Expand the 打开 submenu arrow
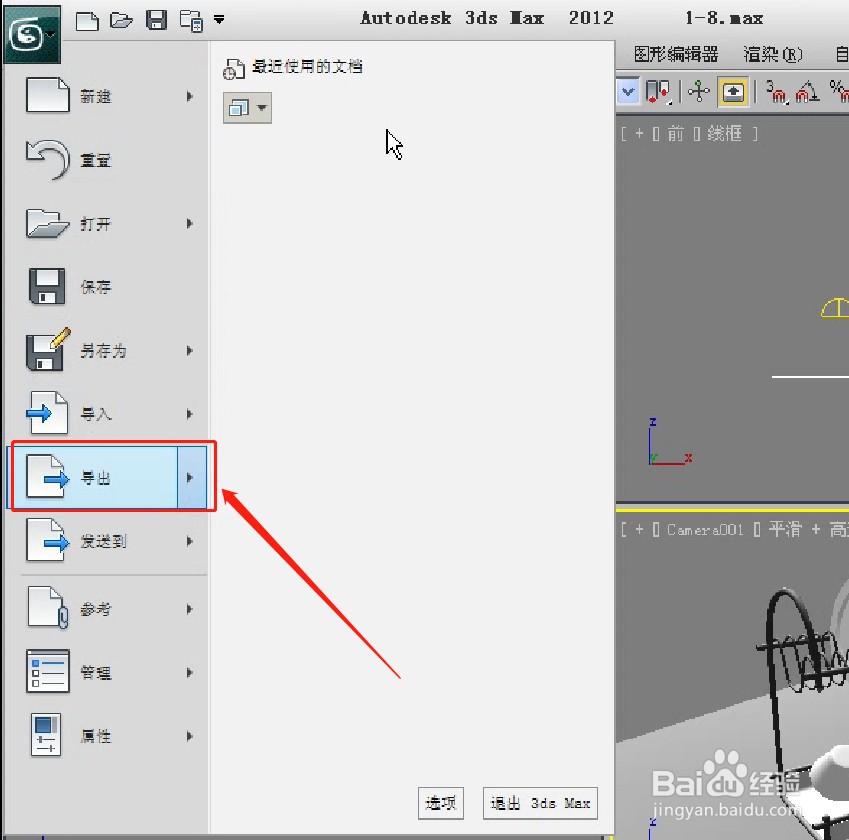The width and height of the screenshot is (849, 840). coord(190,223)
